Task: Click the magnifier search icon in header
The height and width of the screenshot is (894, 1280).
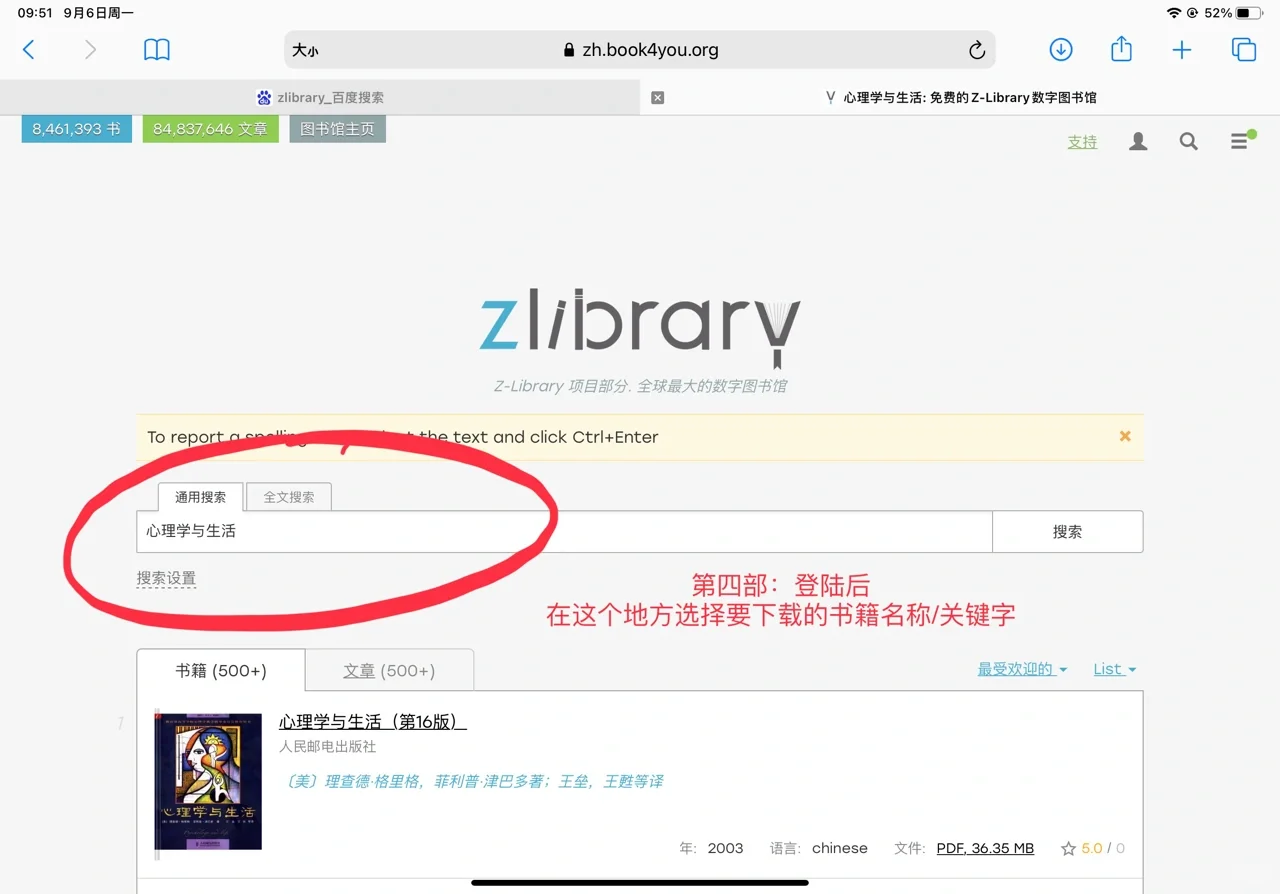Action: pos(1188,142)
